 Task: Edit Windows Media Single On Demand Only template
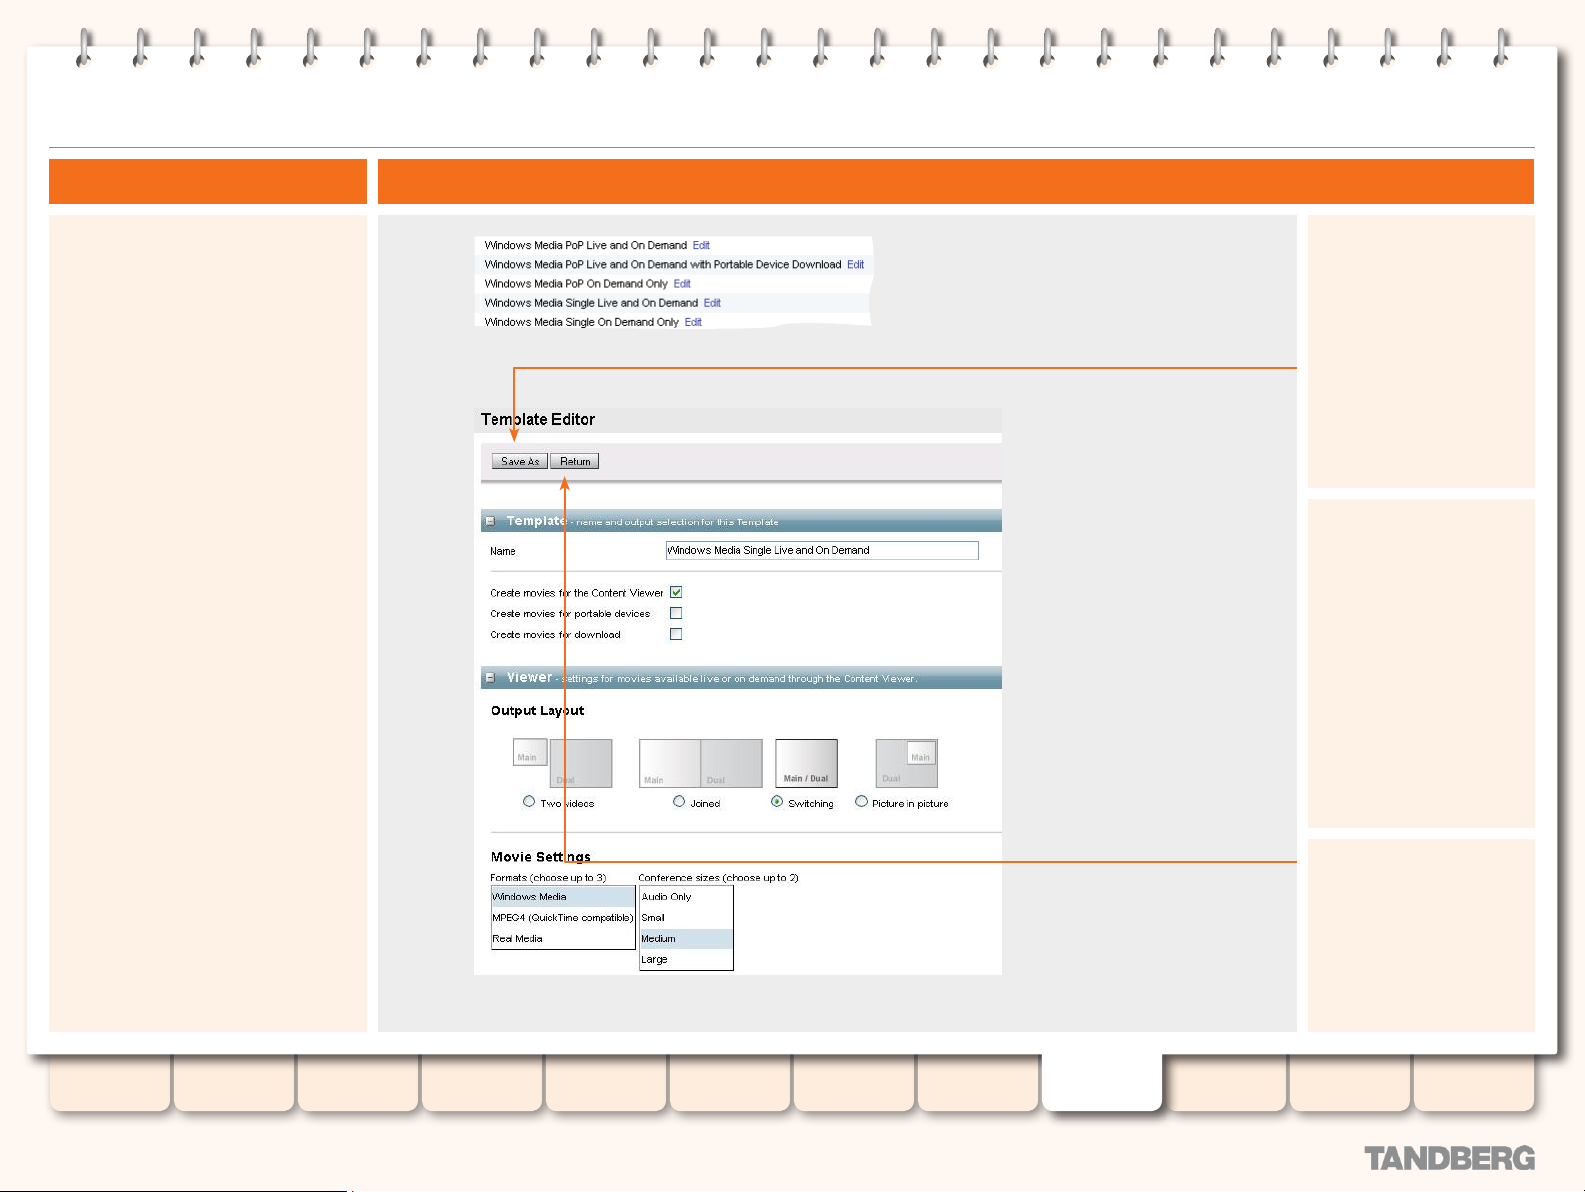693,322
